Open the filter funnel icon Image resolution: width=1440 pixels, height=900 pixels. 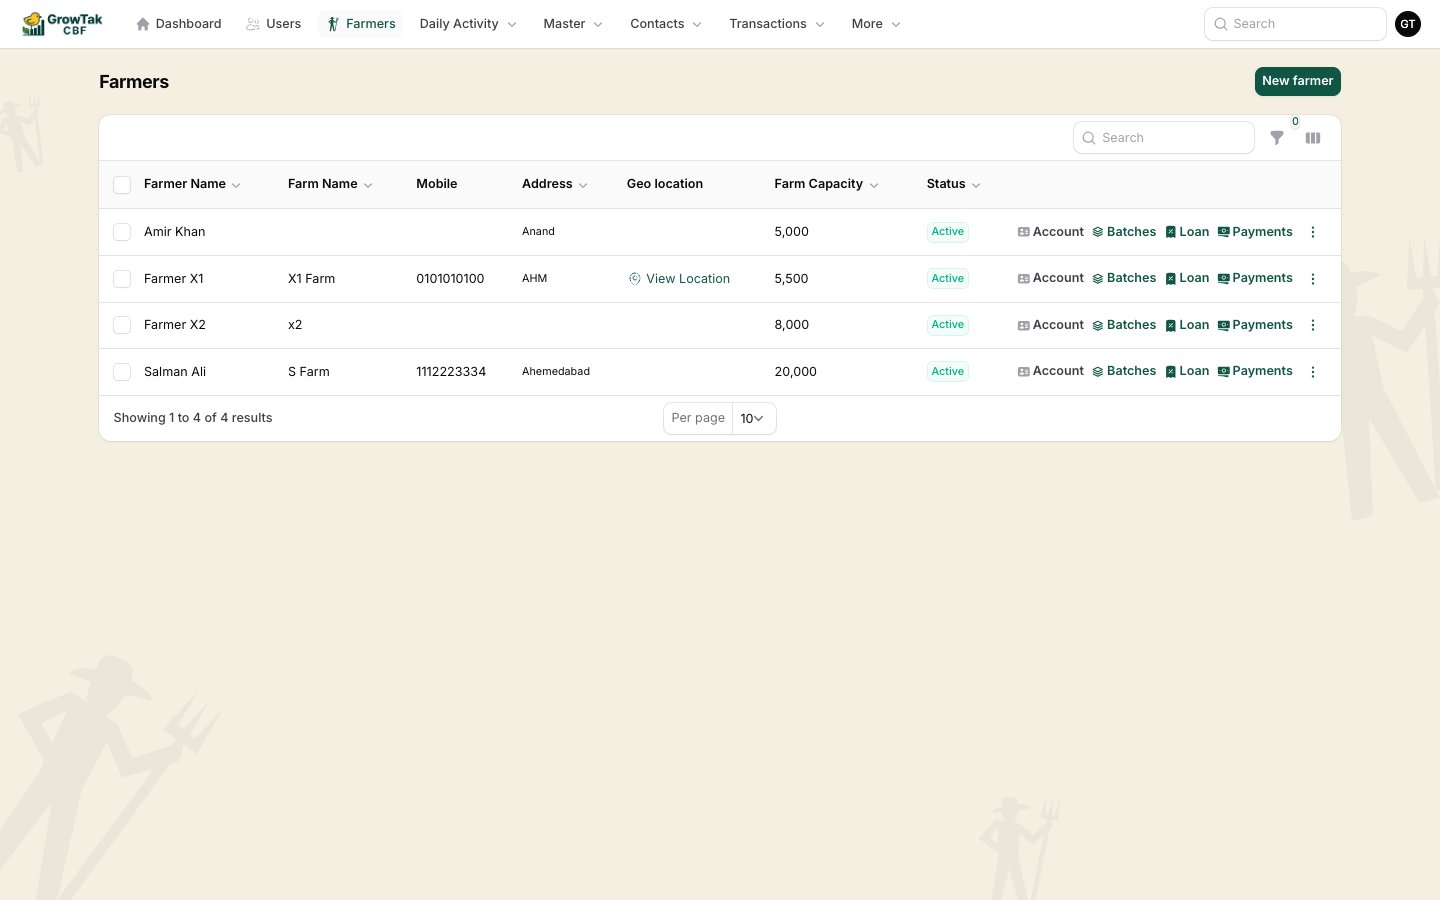[x=1277, y=138]
